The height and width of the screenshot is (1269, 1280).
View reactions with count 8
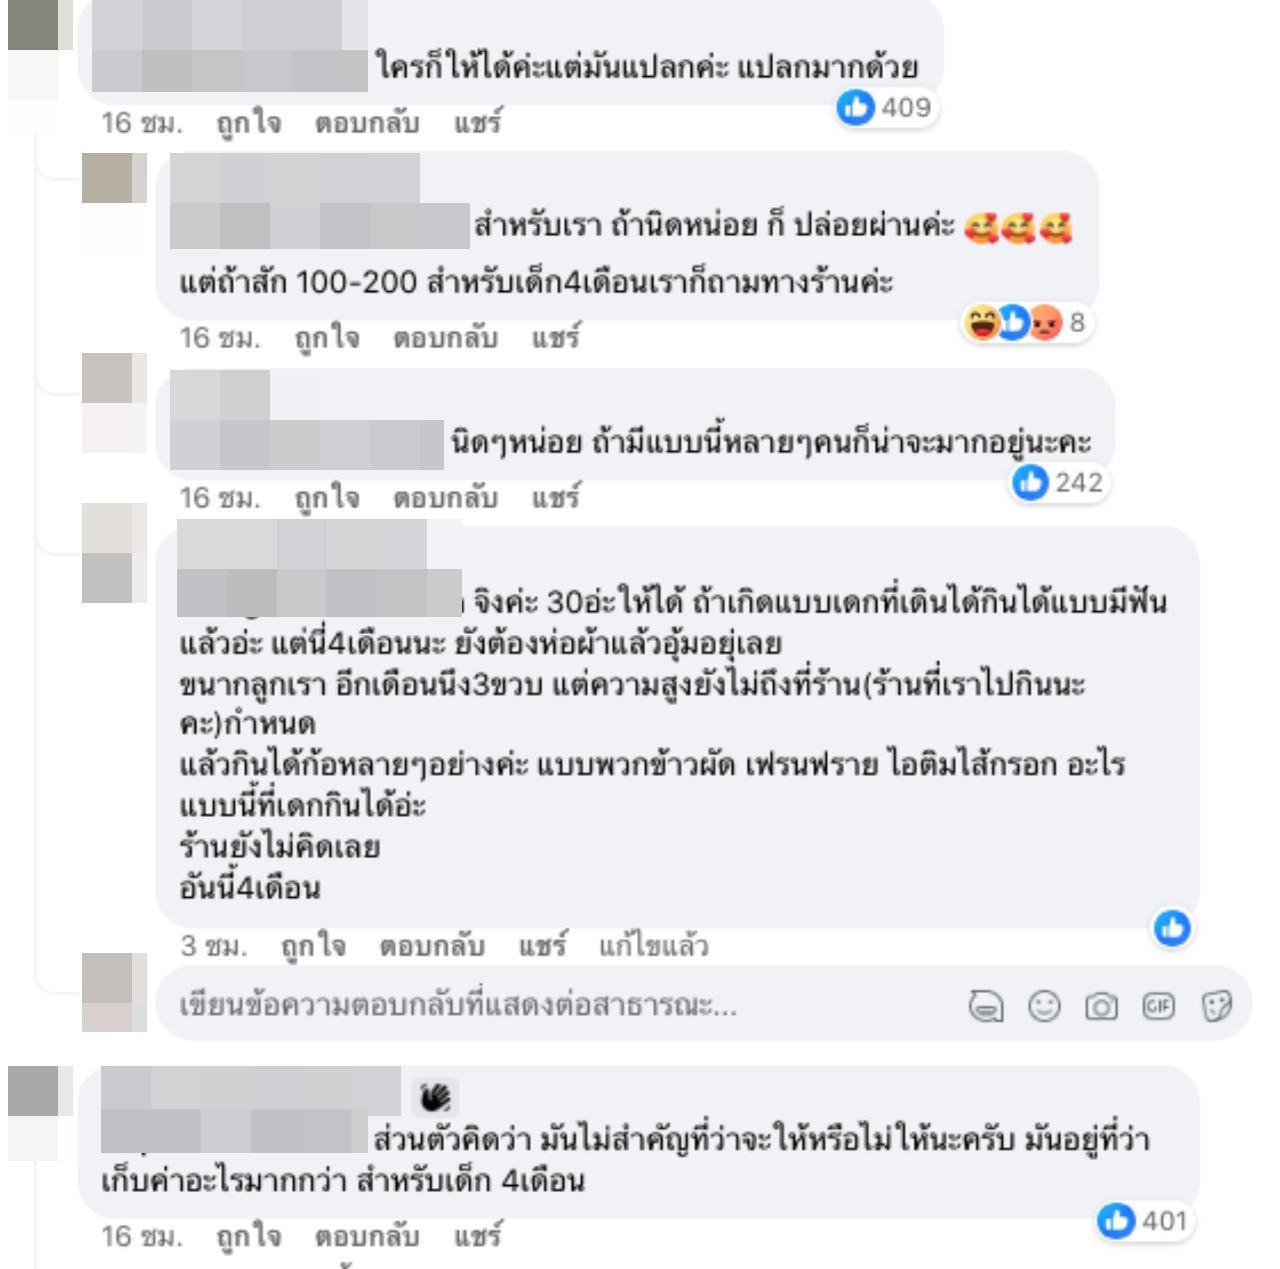pyautogui.click(x=1025, y=322)
